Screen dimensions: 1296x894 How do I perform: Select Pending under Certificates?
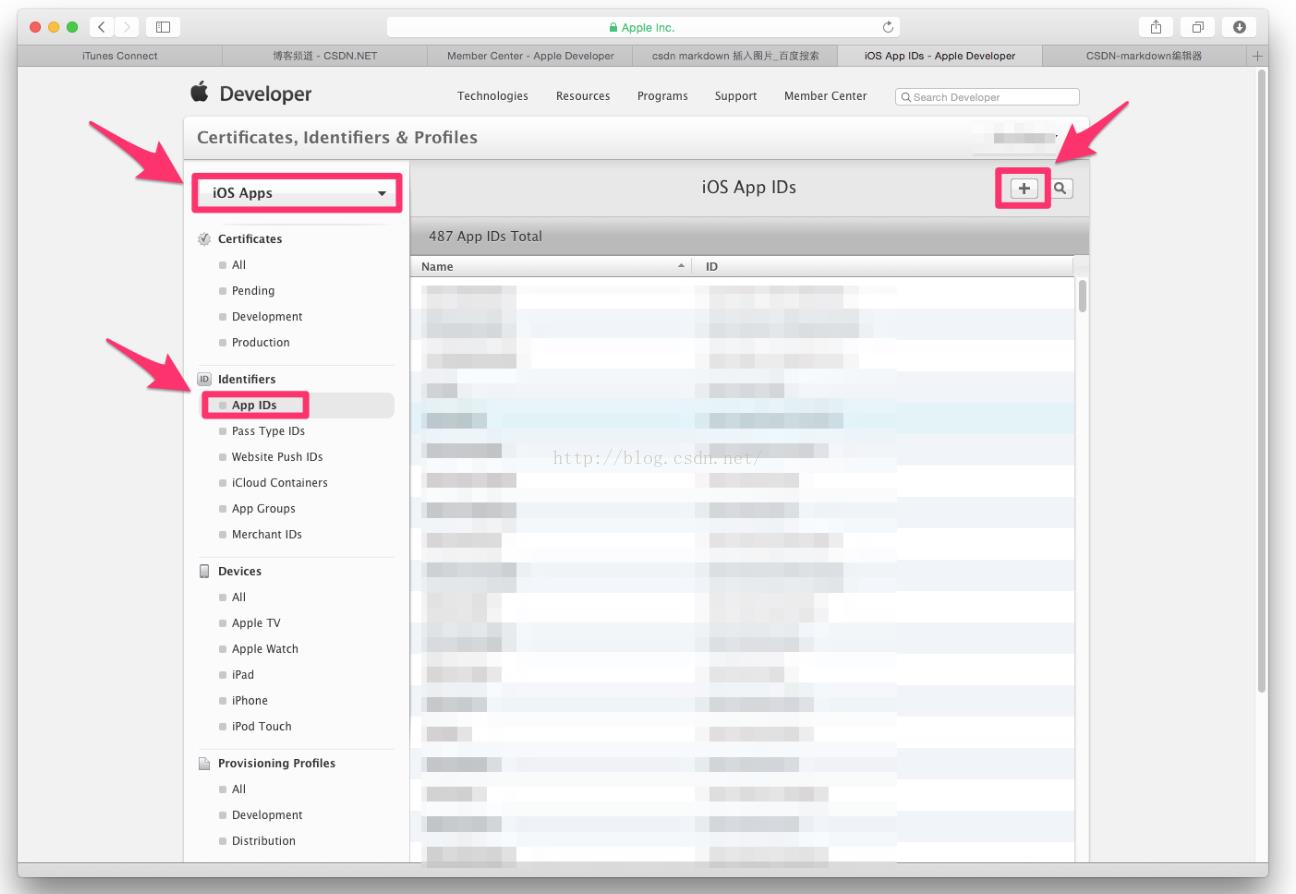point(253,291)
